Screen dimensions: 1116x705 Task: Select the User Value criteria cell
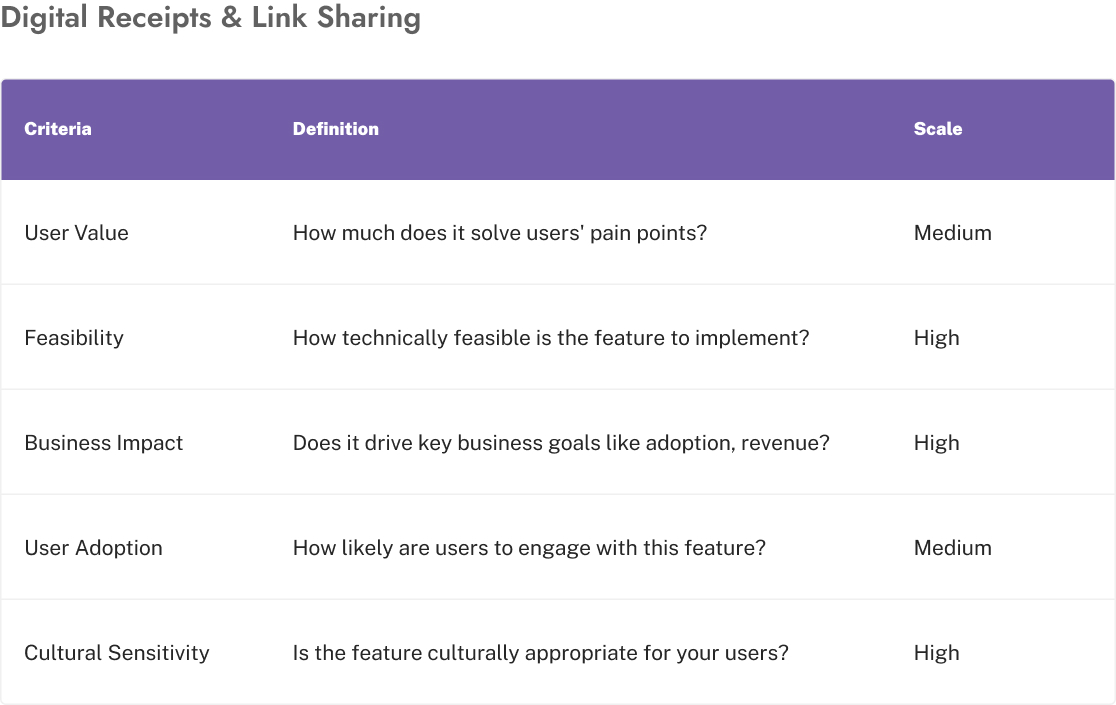[77, 233]
